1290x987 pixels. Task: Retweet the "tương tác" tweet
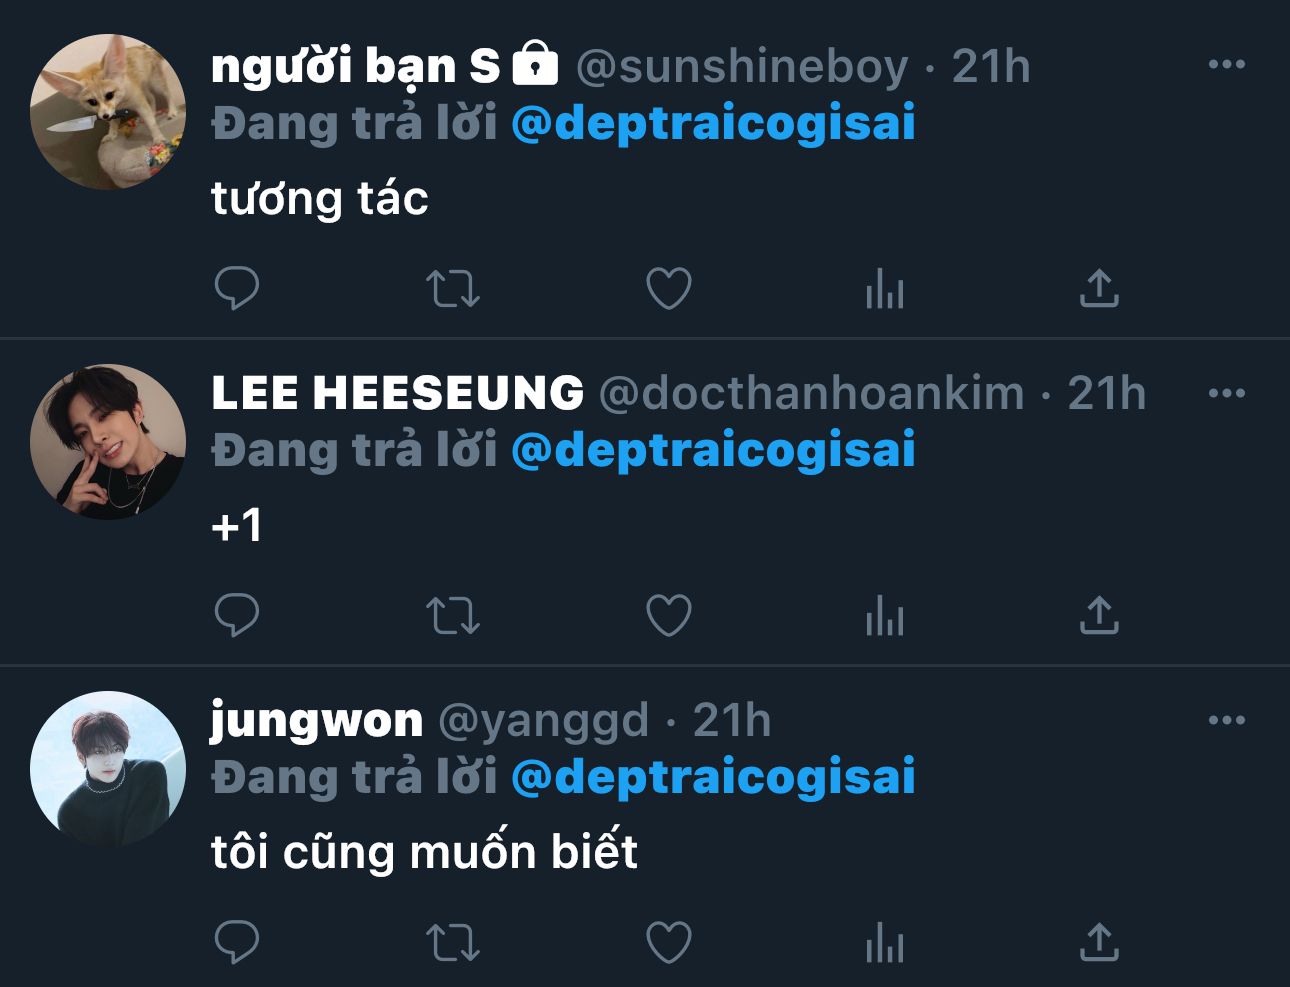click(453, 289)
